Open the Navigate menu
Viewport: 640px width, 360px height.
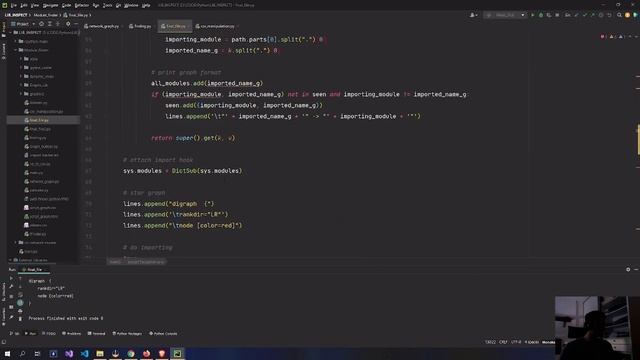coord(51,5)
